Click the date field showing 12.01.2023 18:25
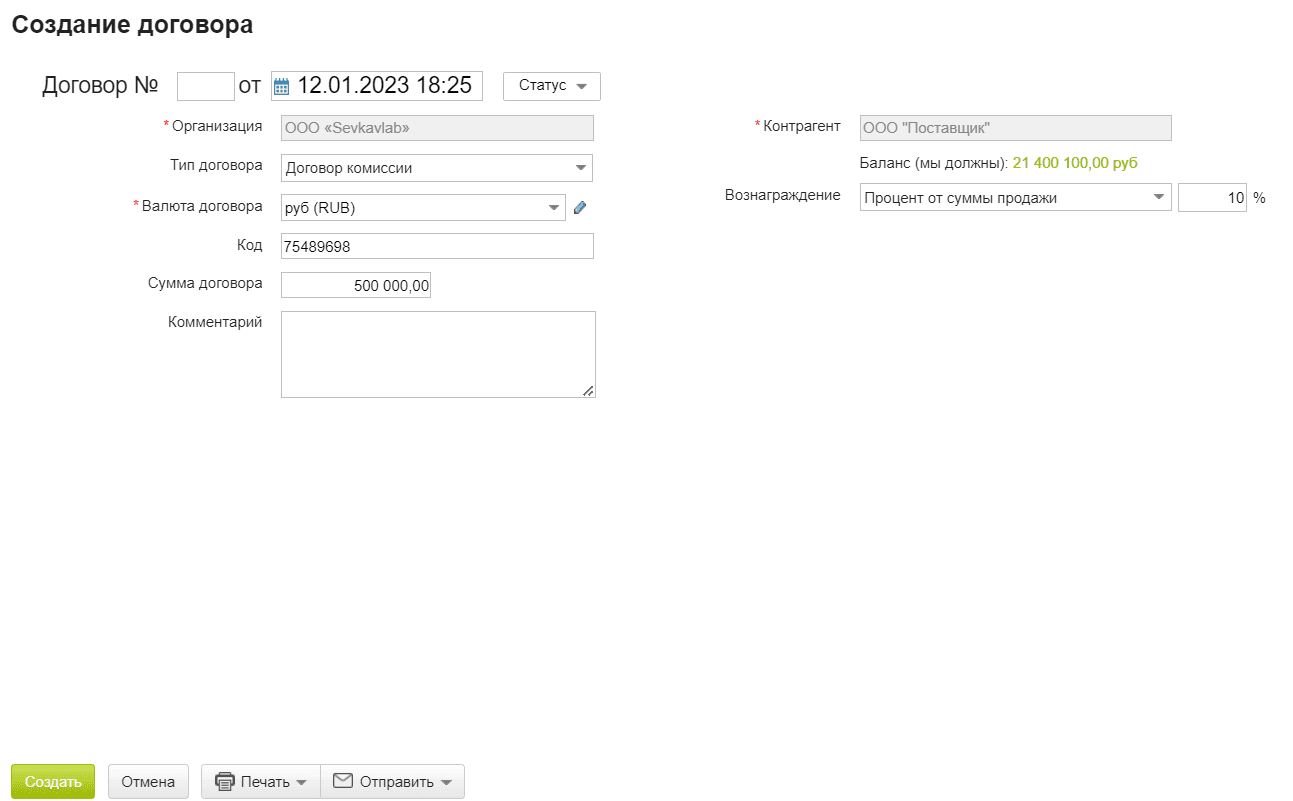This screenshot has height=801, width=1293. coord(386,86)
